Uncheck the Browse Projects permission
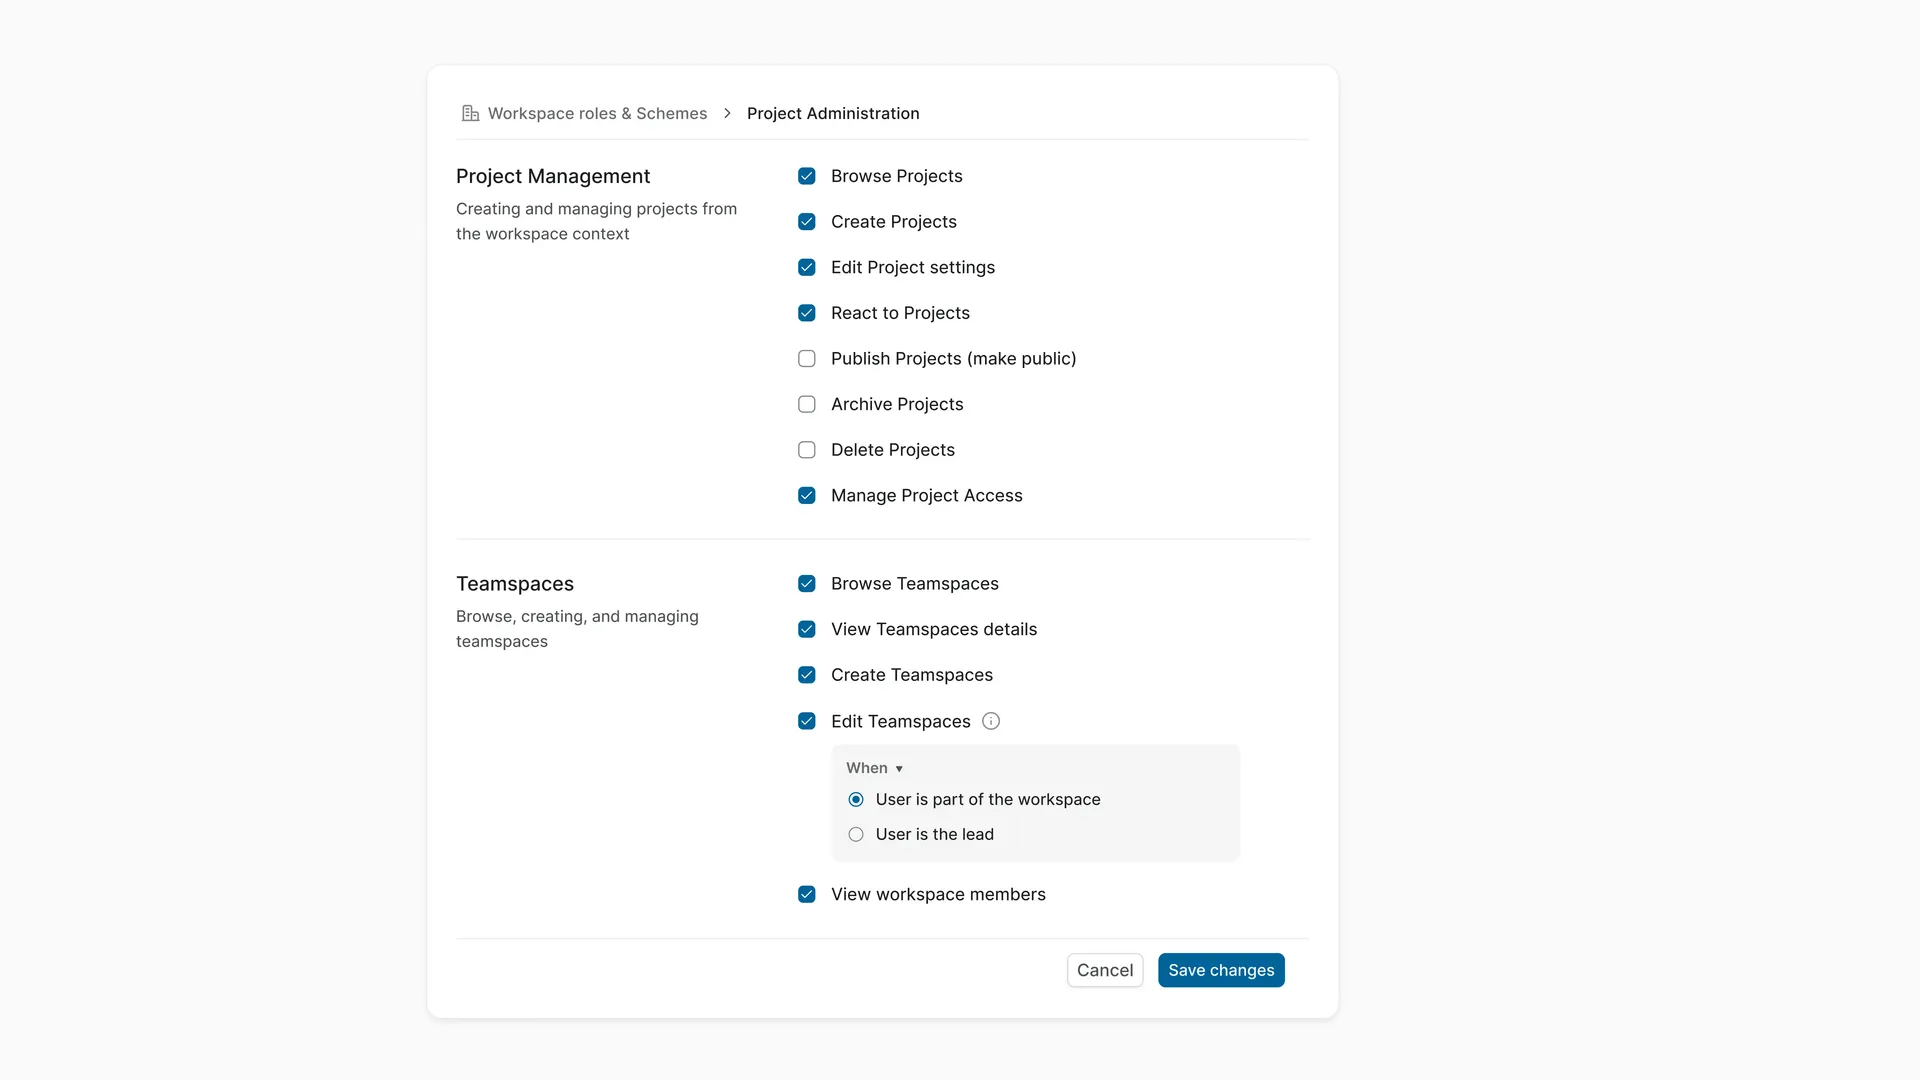 (807, 176)
